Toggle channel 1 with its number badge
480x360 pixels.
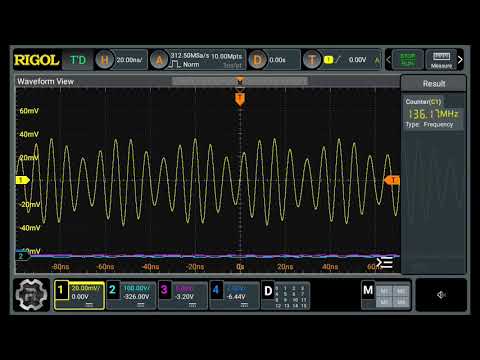(61, 290)
